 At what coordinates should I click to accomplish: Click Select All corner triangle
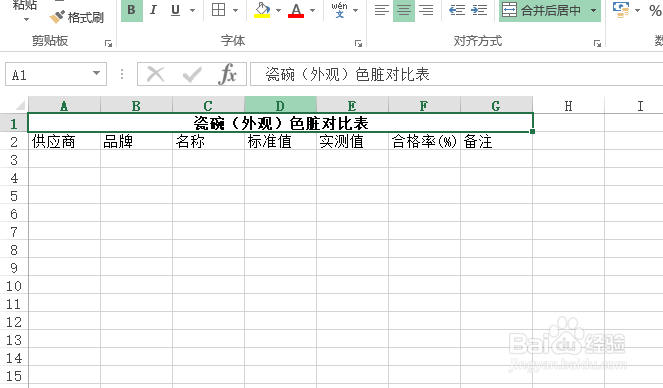(20, 105)
